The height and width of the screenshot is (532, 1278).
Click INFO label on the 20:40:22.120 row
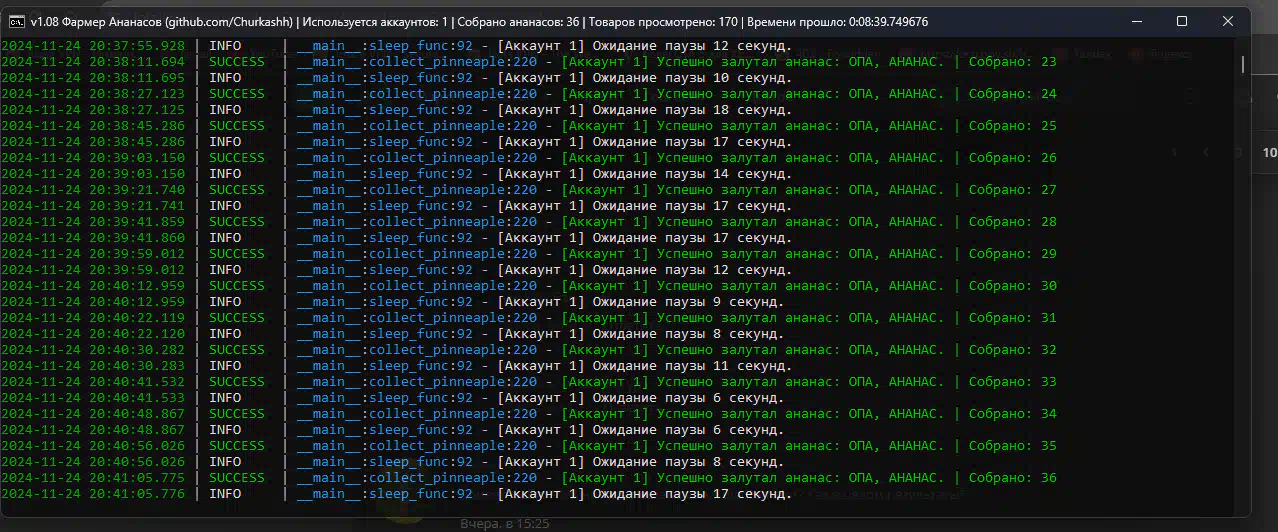tap(225, 334)
